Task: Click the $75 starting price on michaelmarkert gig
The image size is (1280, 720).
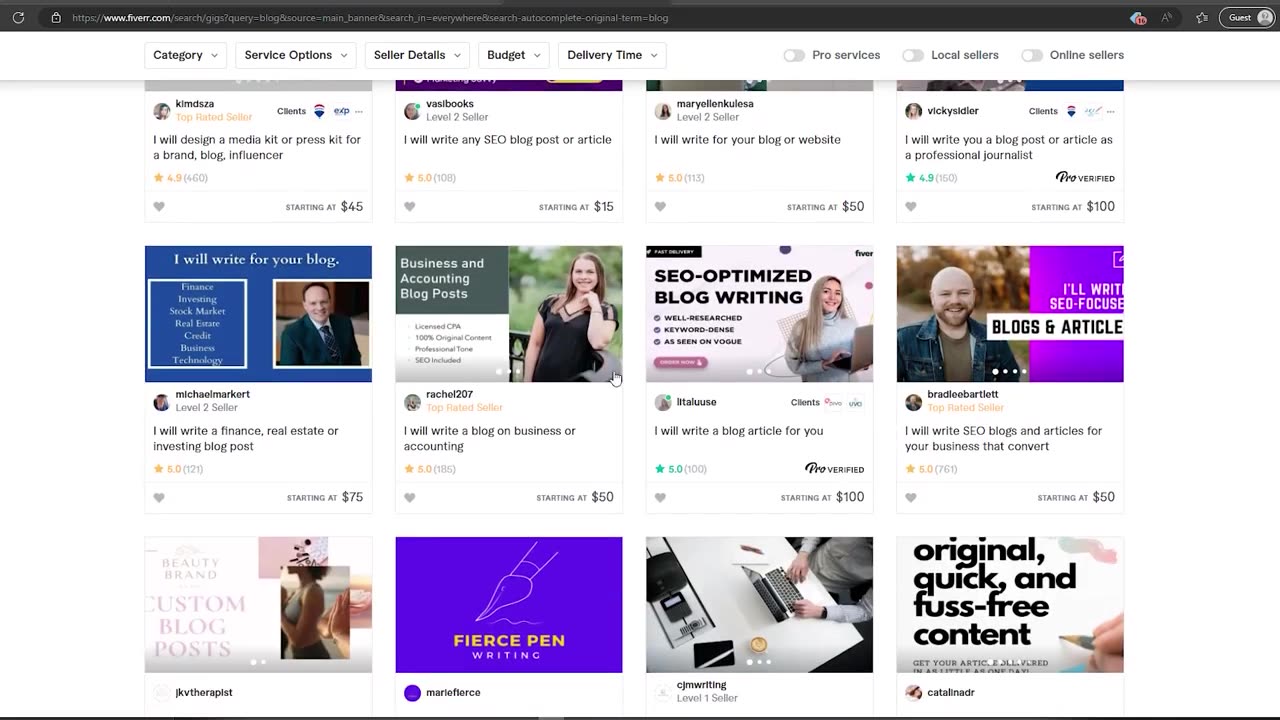Action: coord(352,498)
